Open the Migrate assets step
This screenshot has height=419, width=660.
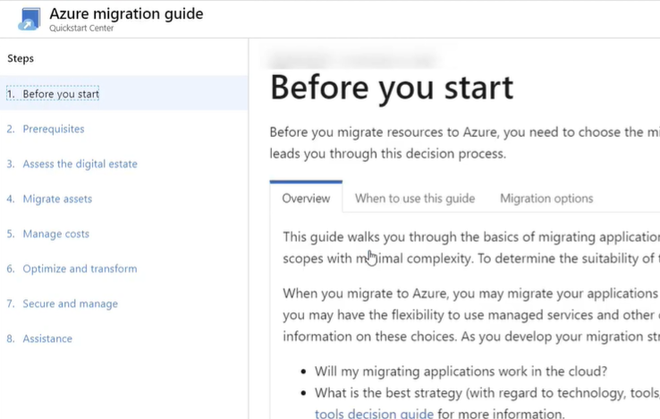[x=57, y=199]
